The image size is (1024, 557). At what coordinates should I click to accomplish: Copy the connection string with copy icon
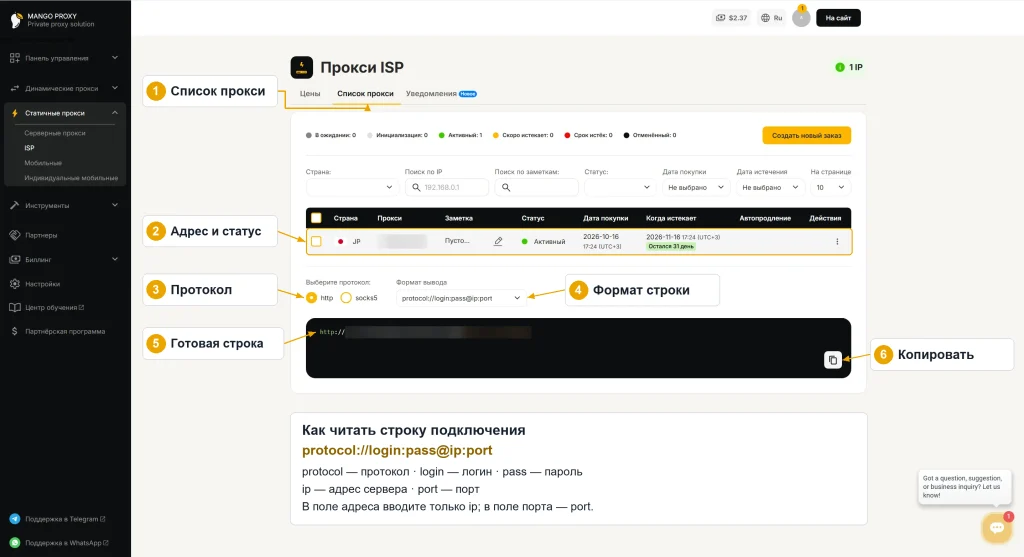tap(833, 360)
